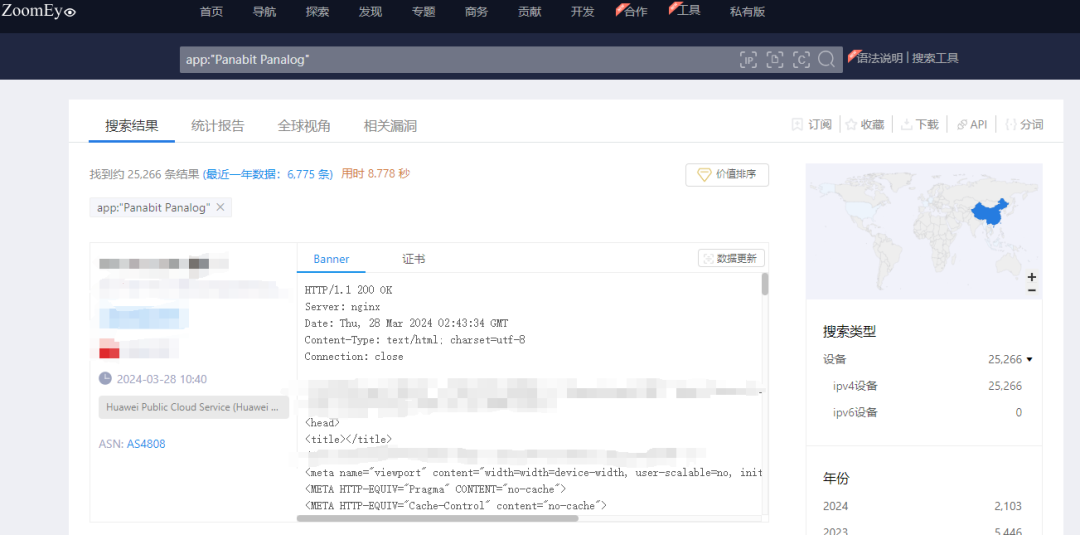Click the 设备 search type row
The image size is (1080, 535).
[x=927, y=359]
